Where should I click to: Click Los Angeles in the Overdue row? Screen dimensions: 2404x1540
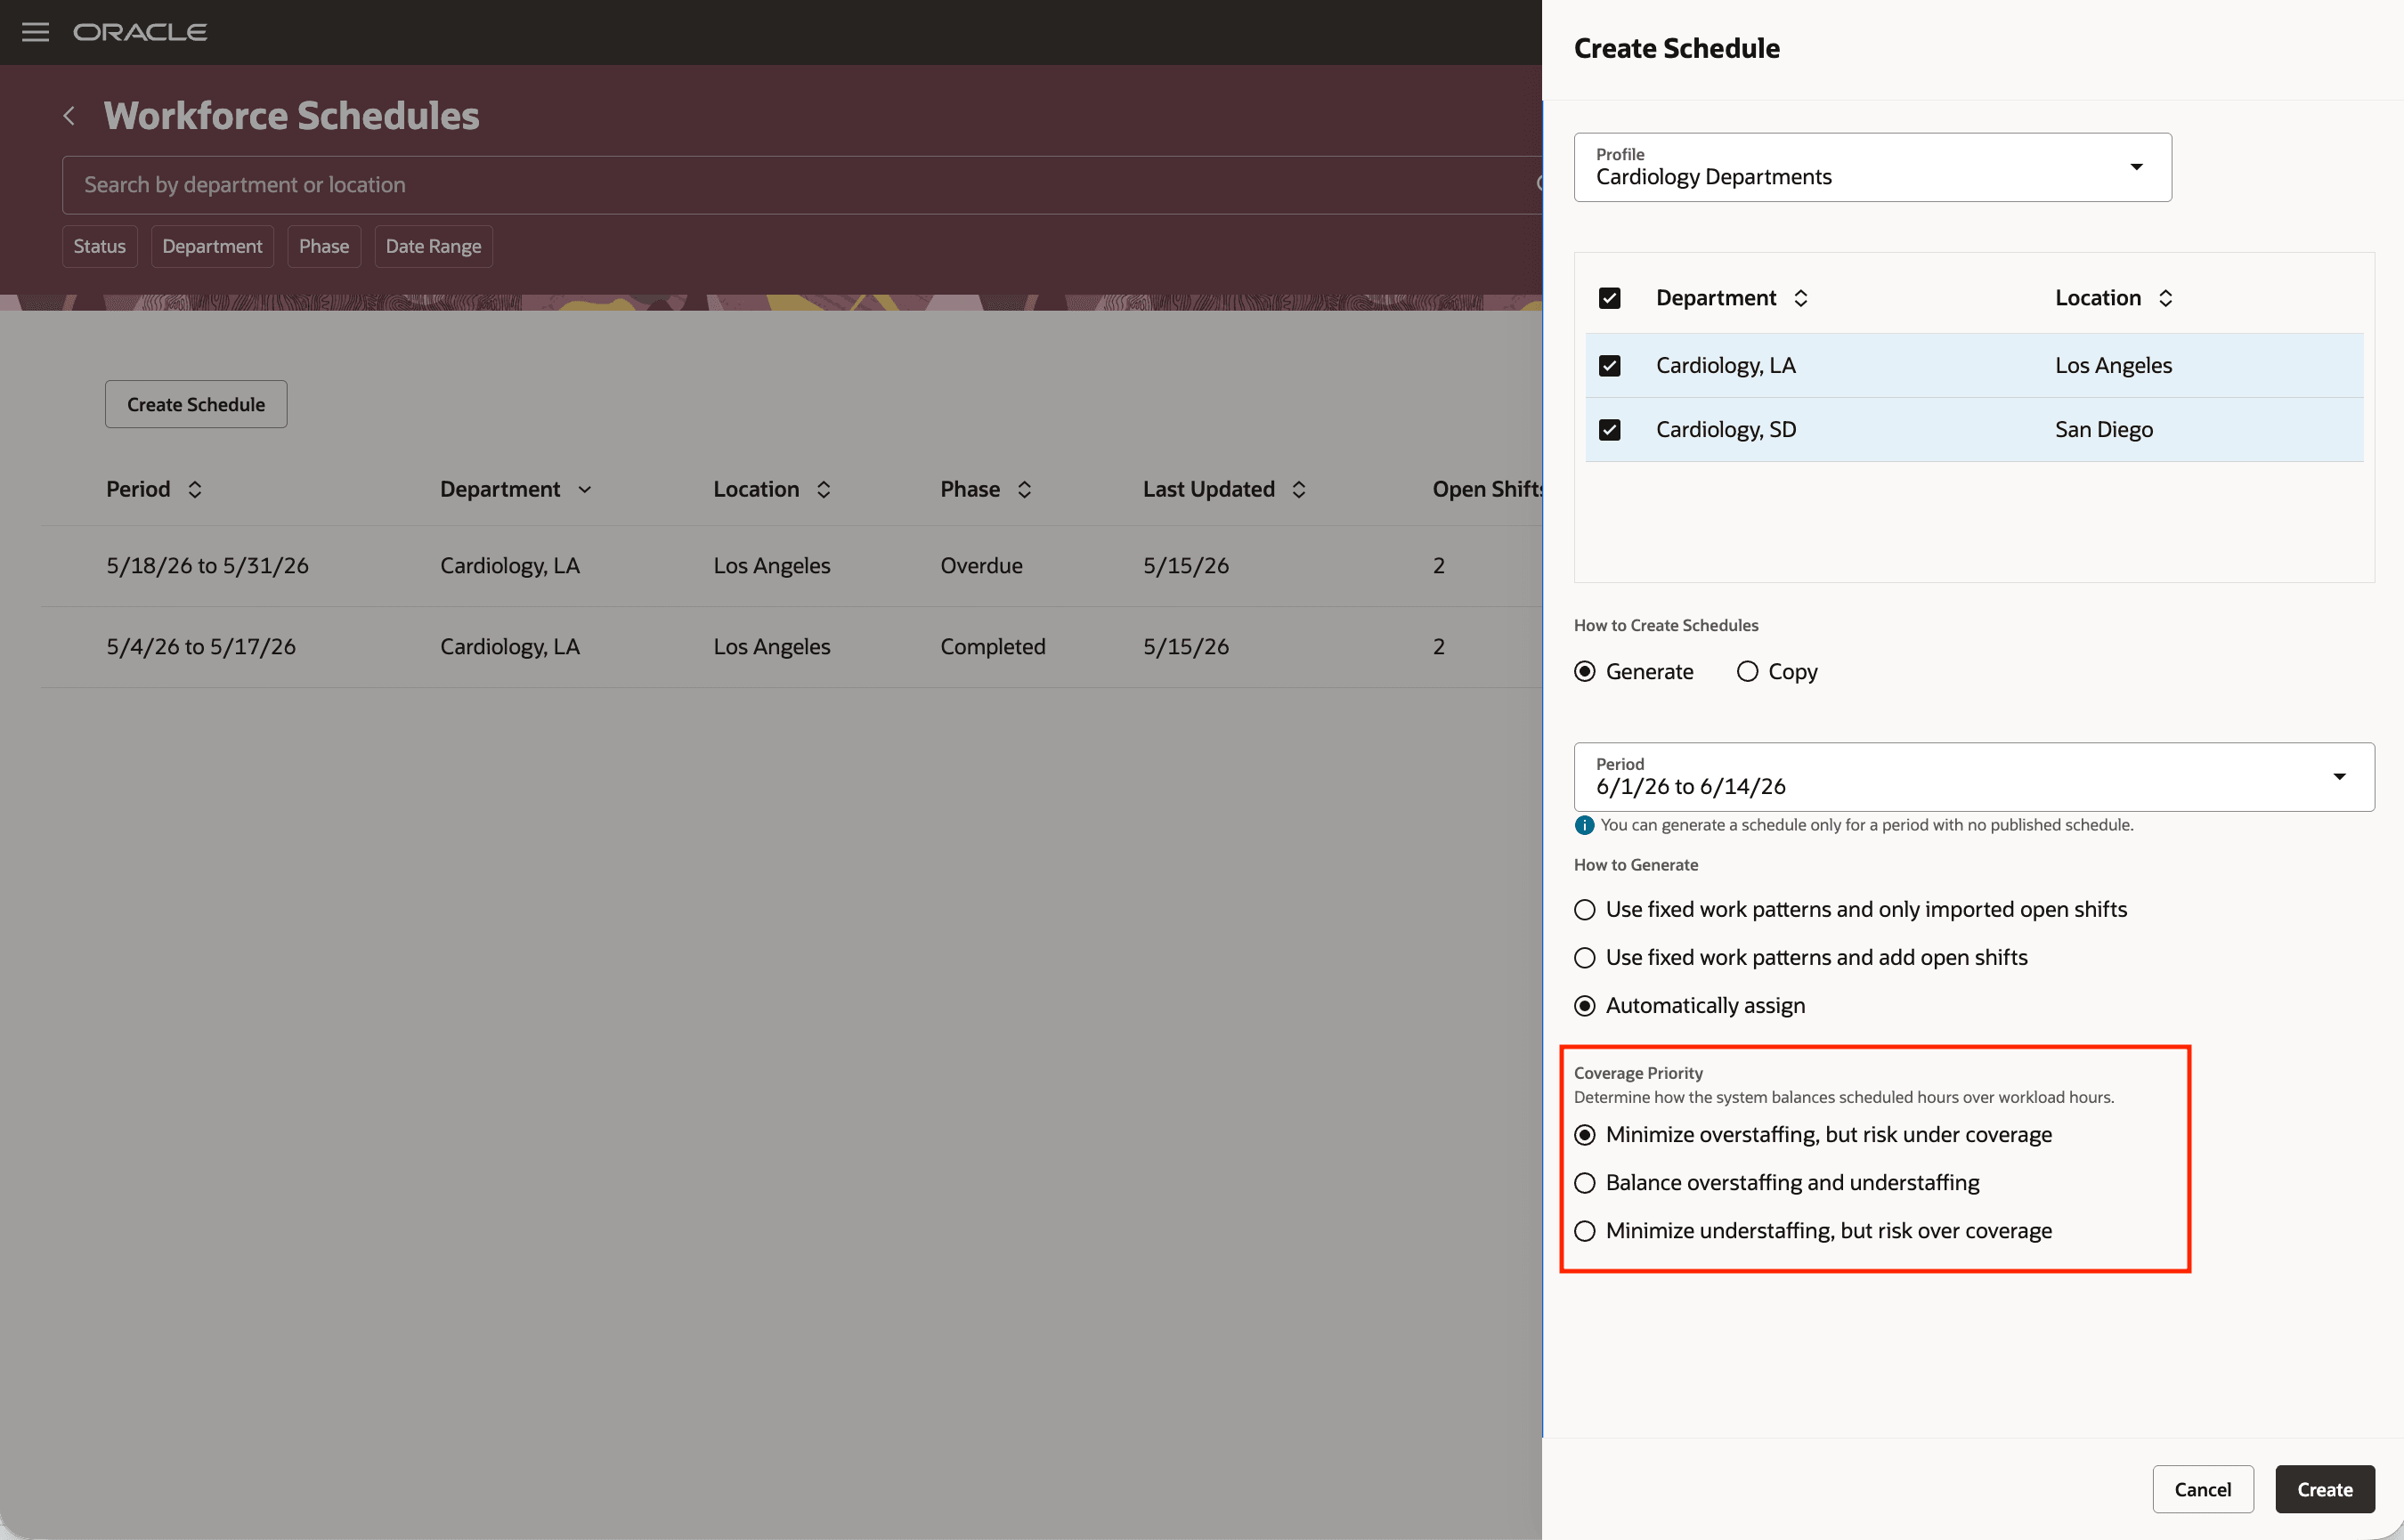pos(772,566)
